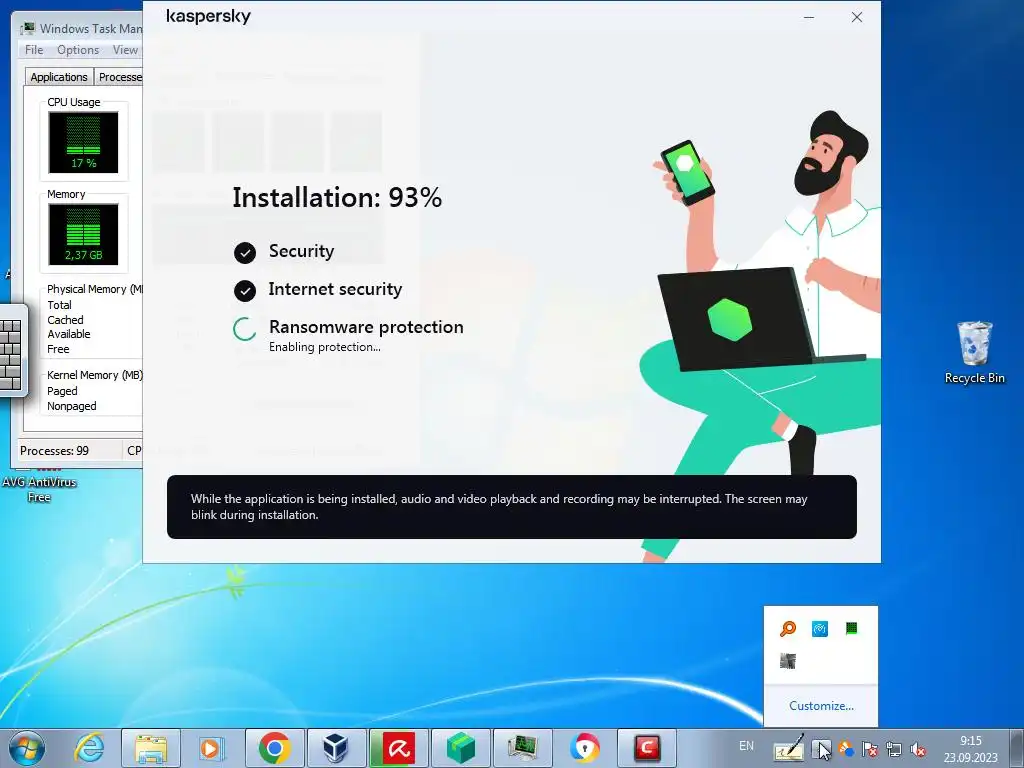Switch to Processes tab in Task Manager
Image resolution: width=1024 pixels, height=768 pixels.
coord(120,77)
